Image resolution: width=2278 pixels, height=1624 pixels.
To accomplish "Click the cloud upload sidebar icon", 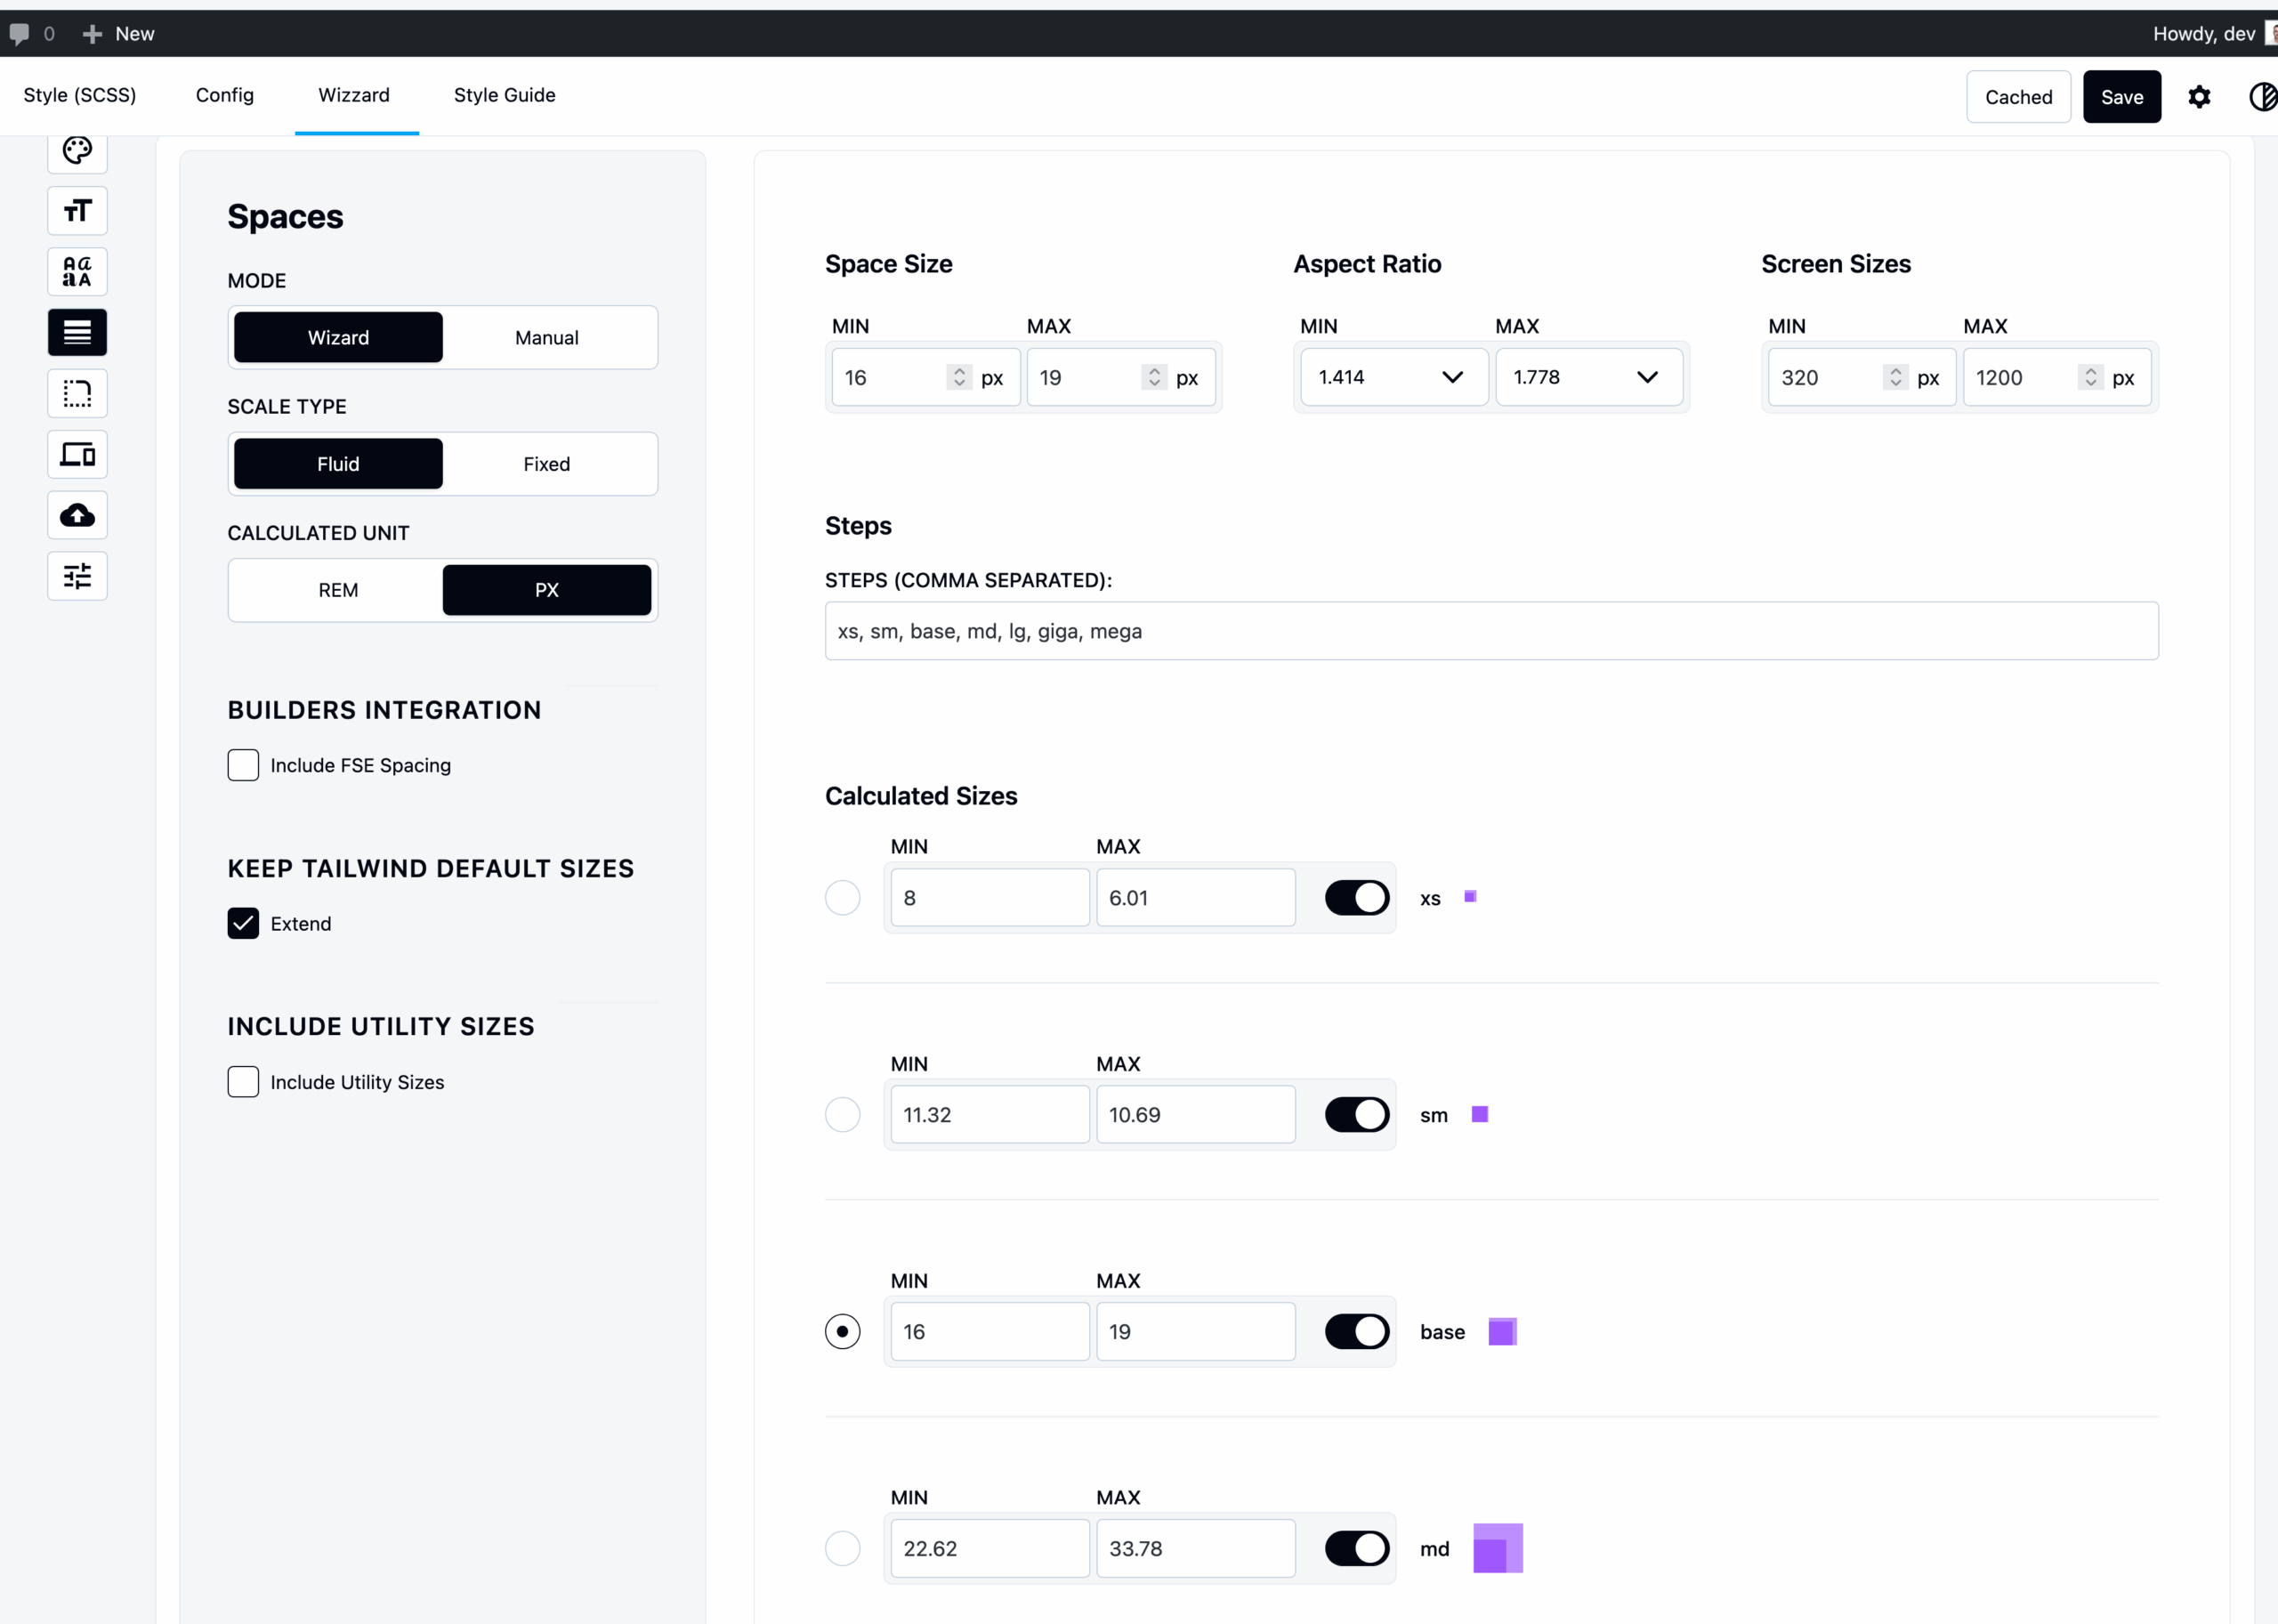I will tap(77, 515).
